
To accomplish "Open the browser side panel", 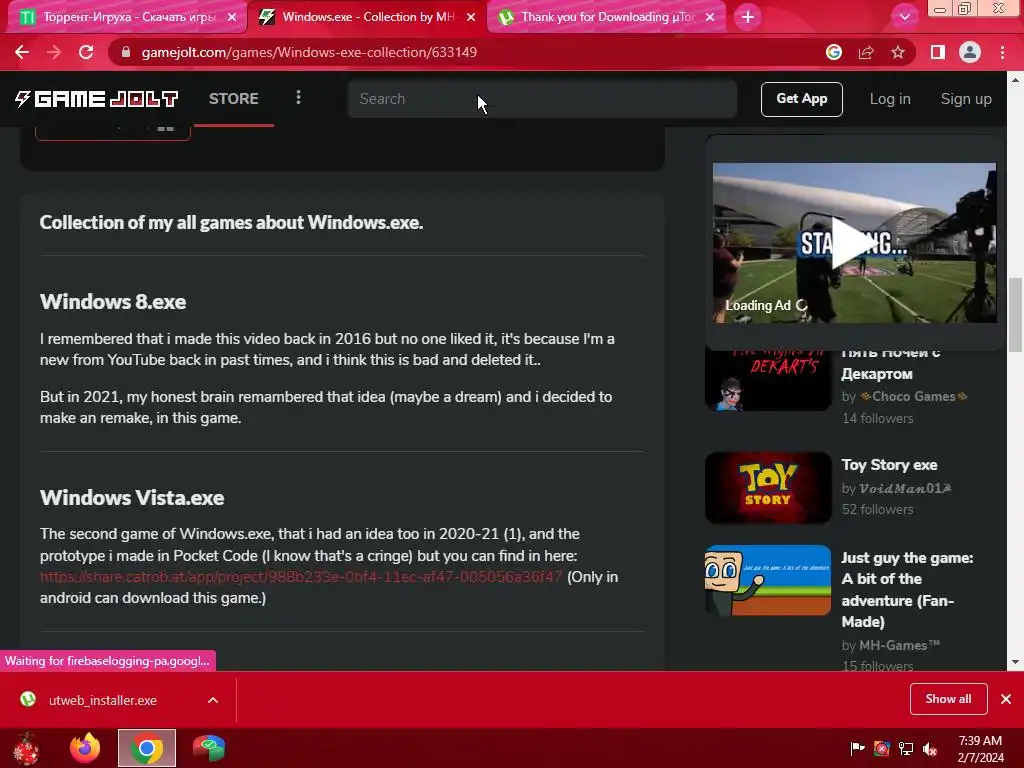I will tap(938, 52).
